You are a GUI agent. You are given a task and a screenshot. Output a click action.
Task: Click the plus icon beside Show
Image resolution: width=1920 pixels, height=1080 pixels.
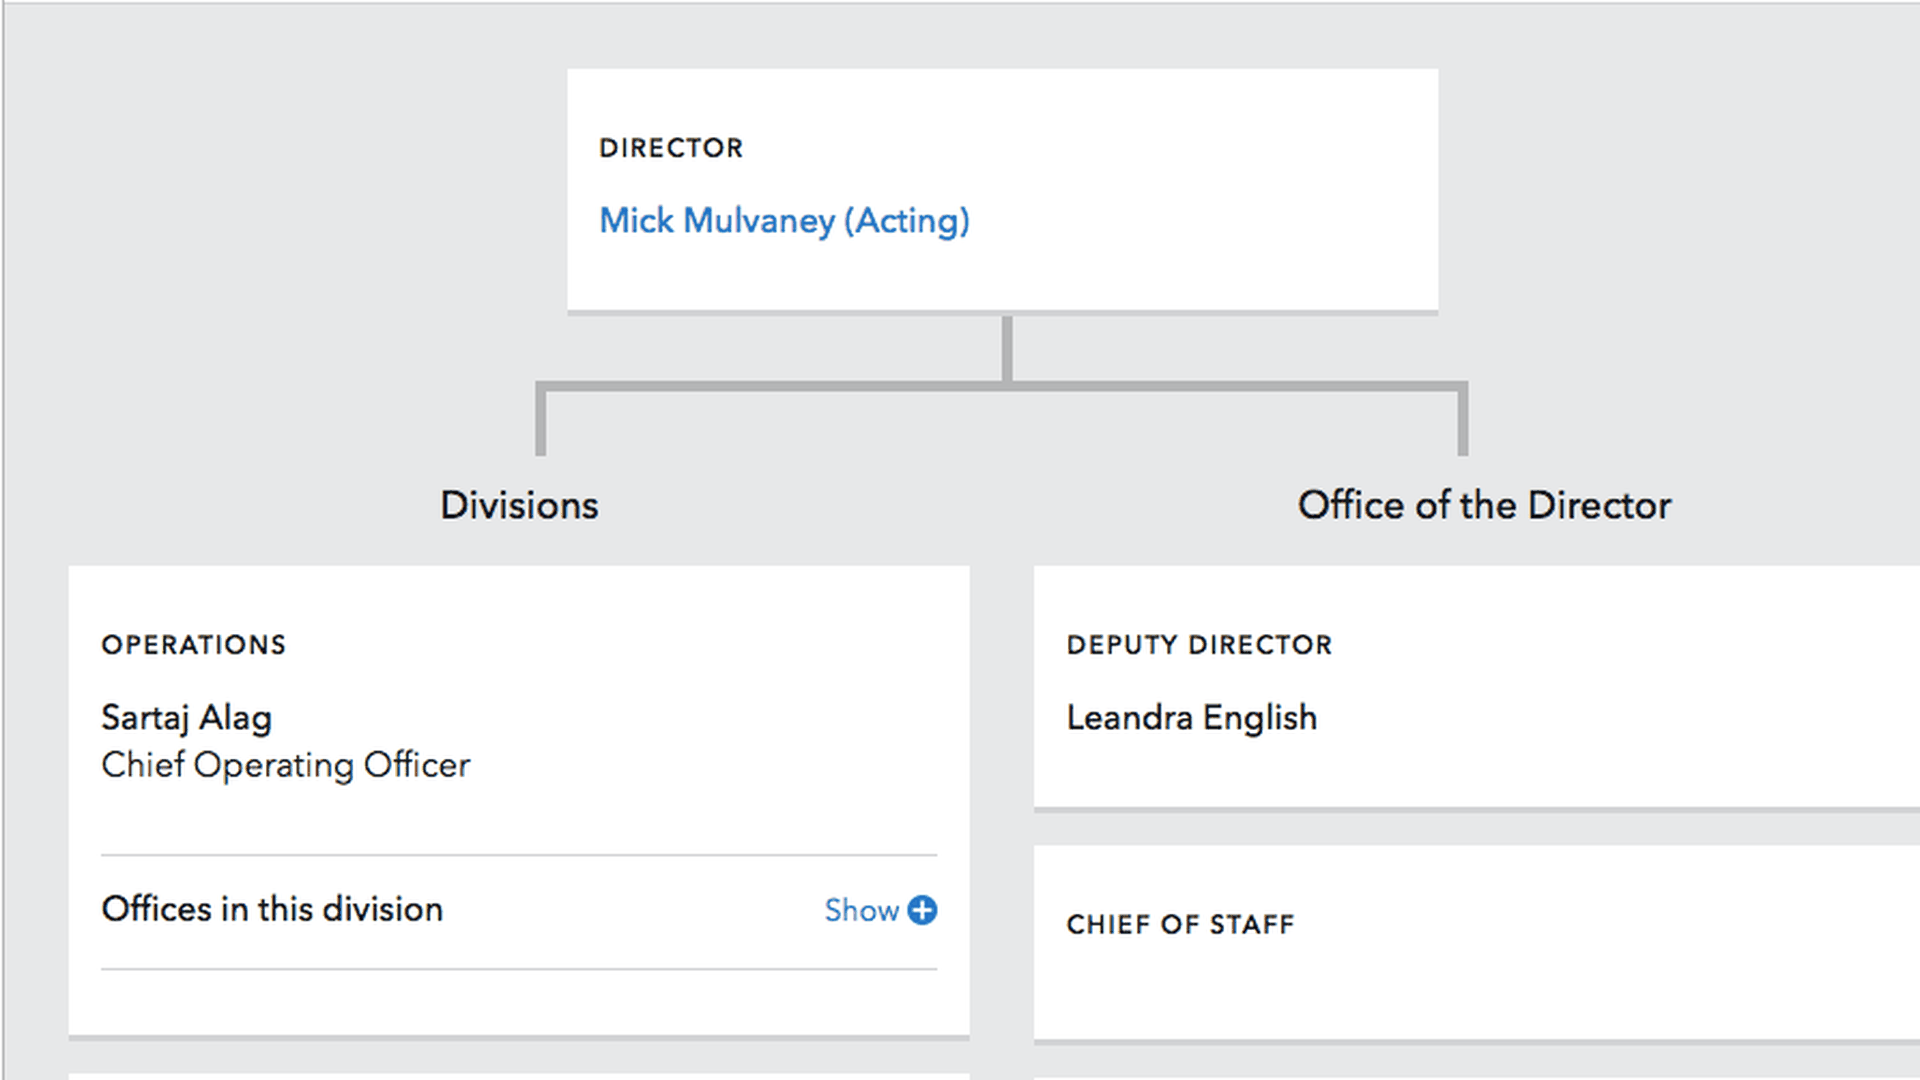(922, 910)
